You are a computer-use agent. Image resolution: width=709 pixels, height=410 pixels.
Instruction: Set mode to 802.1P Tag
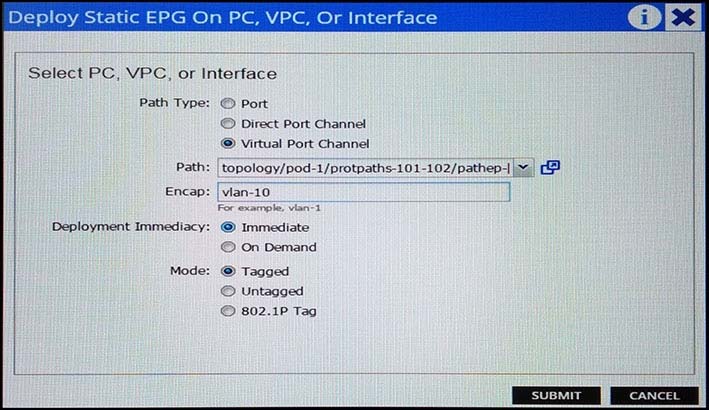coord(228,311)
